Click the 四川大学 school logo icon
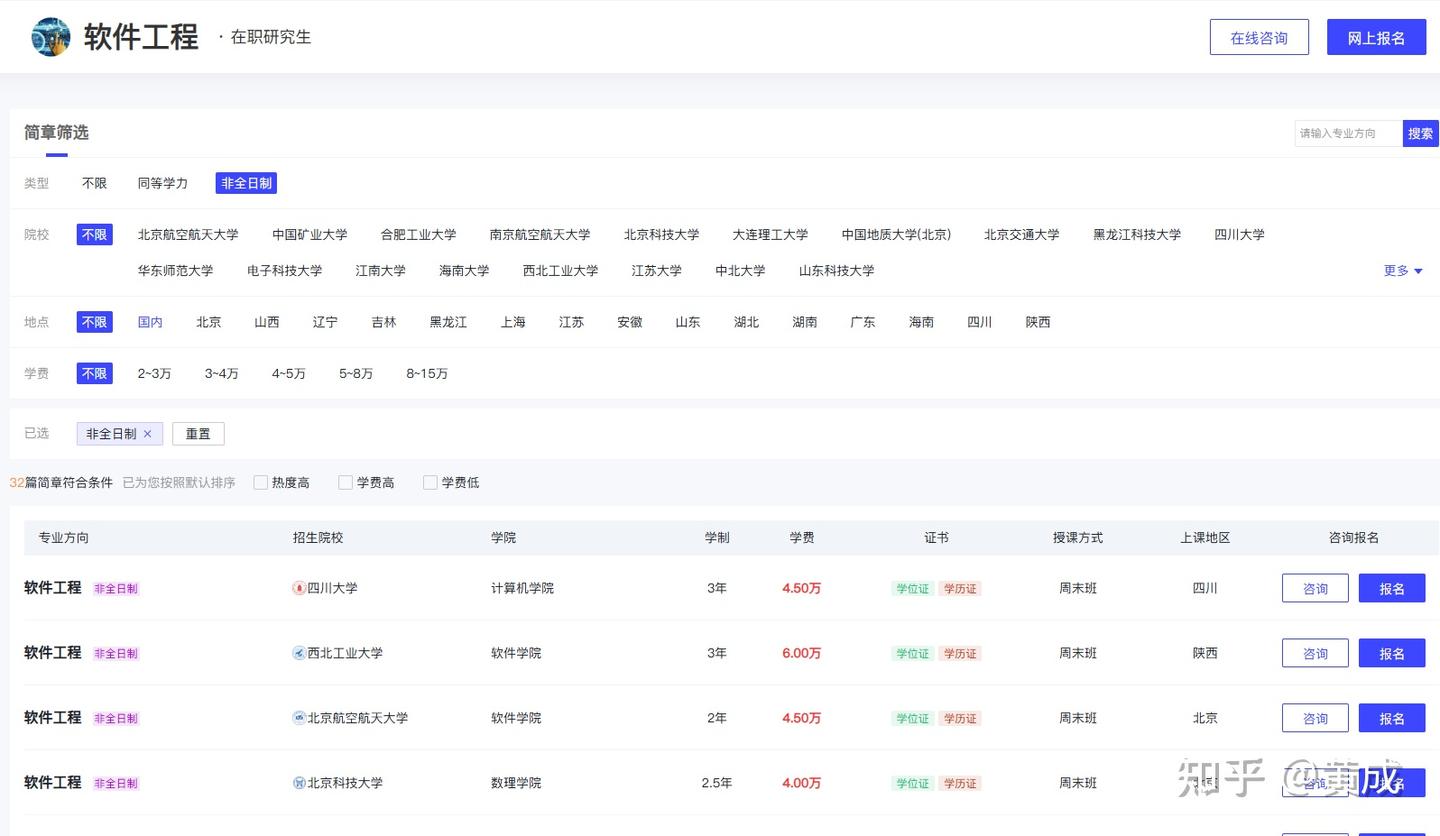The height and width of the screenshot is (836, 1440). 298,588
